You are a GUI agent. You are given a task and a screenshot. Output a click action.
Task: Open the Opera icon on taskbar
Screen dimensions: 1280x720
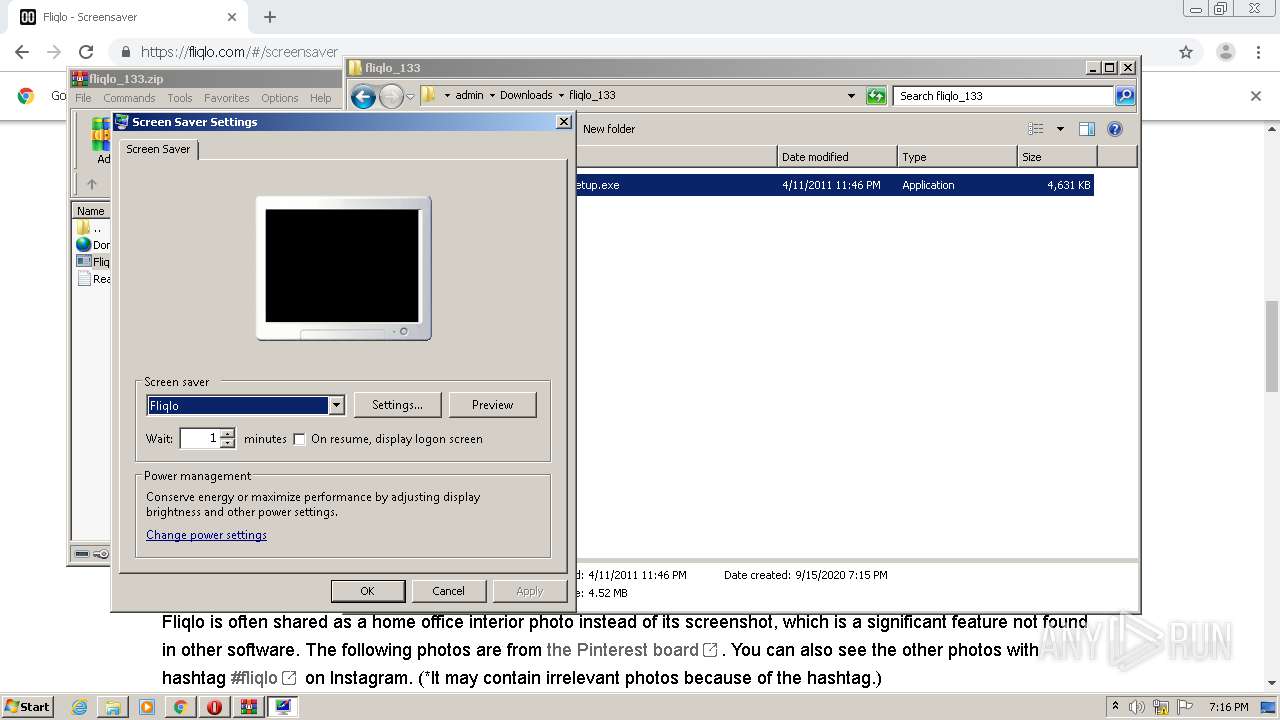point(214,707)
